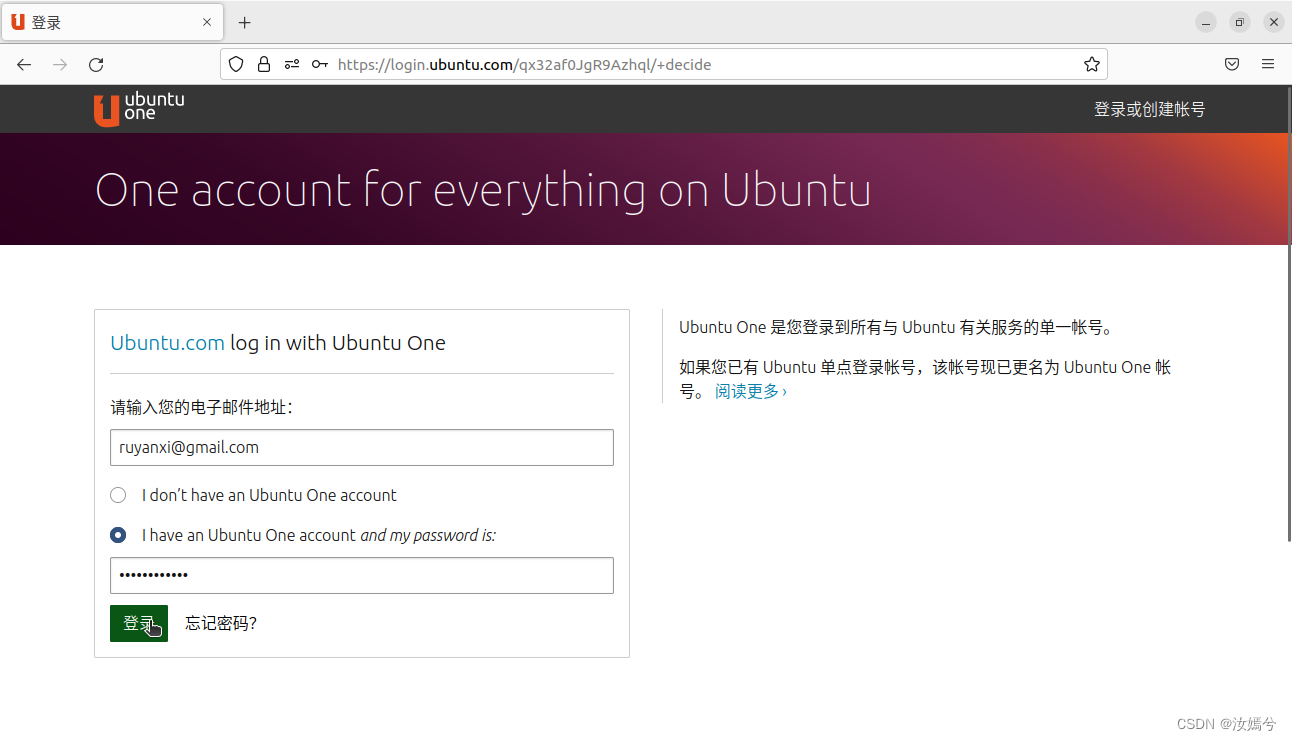Close the browser window
Screen dimensions: 1292x741
(1274, 22)
